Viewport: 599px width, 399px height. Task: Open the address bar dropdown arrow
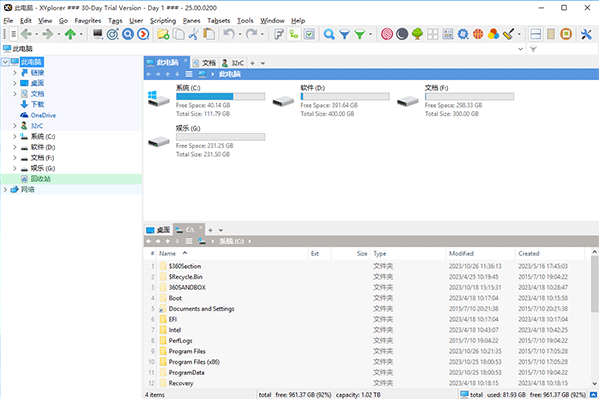point(520,49)
